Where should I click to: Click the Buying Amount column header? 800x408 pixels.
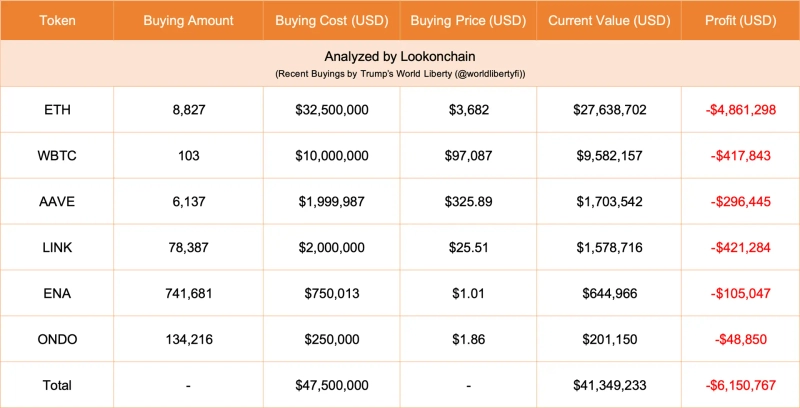(188, 20)
